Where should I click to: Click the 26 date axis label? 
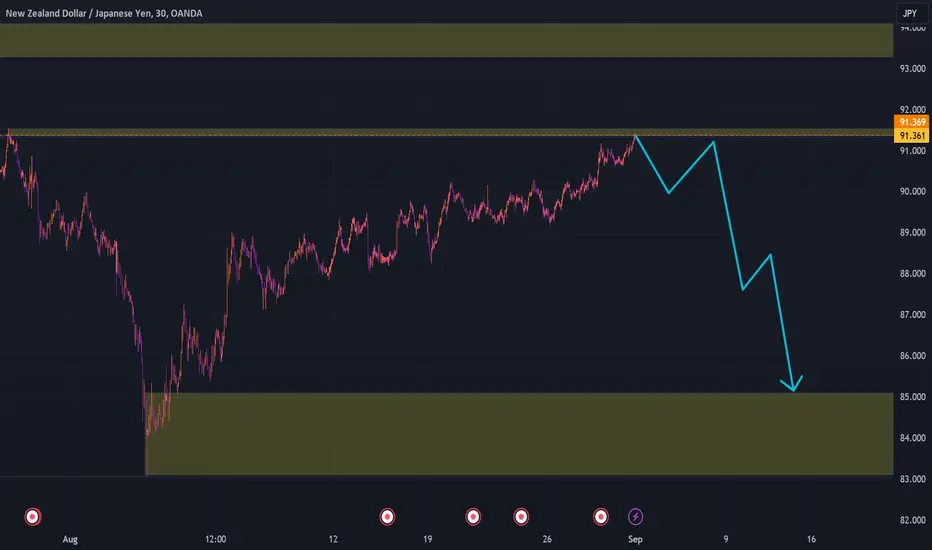tap(547, 539)
